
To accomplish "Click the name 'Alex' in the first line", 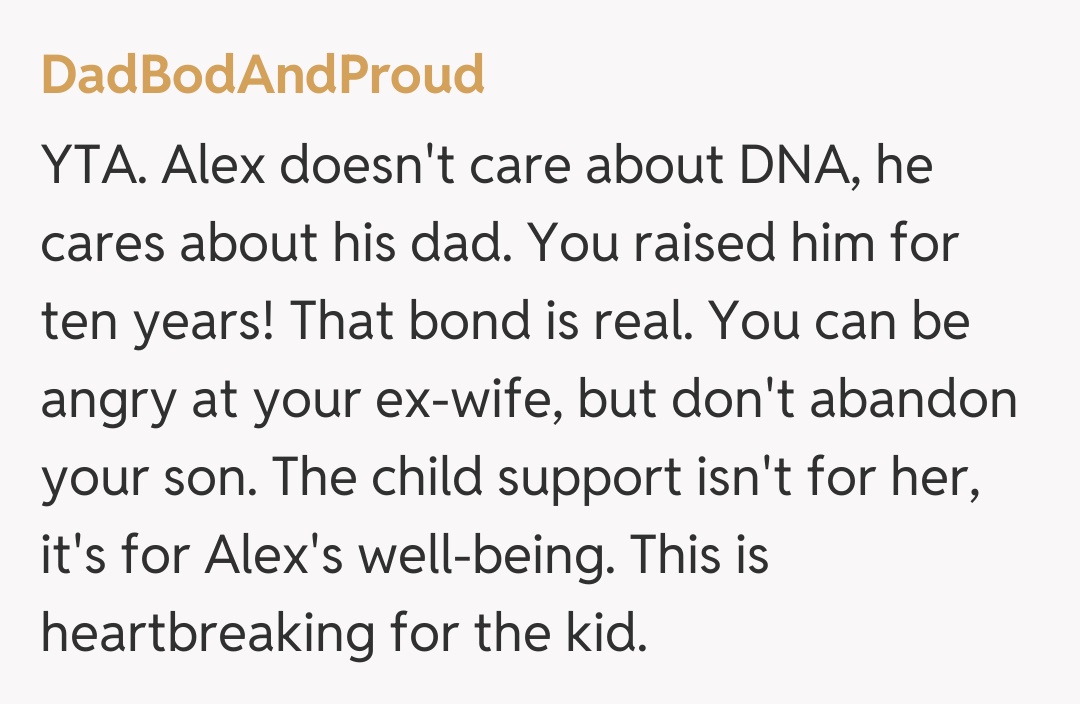I will tap(211, 167).
